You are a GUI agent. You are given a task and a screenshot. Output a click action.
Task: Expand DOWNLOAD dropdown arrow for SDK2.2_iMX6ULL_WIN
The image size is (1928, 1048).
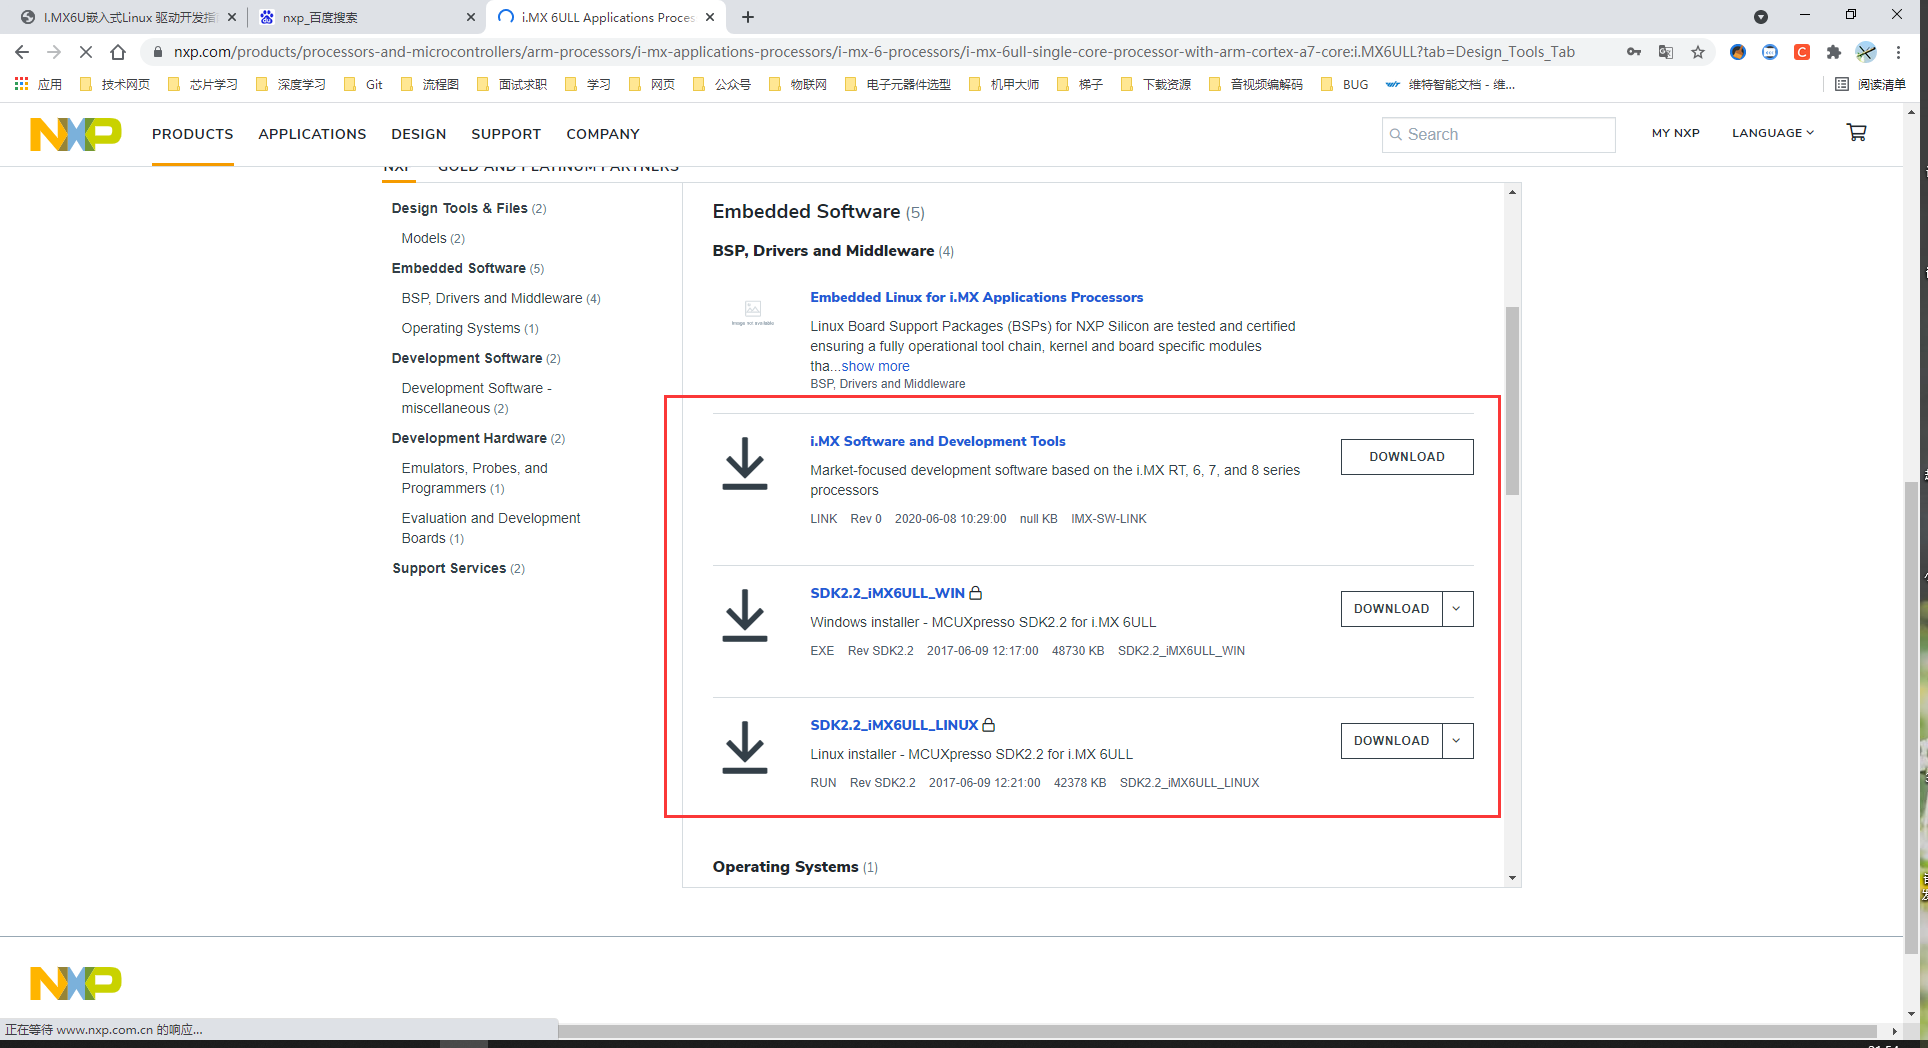point(1457,609)
